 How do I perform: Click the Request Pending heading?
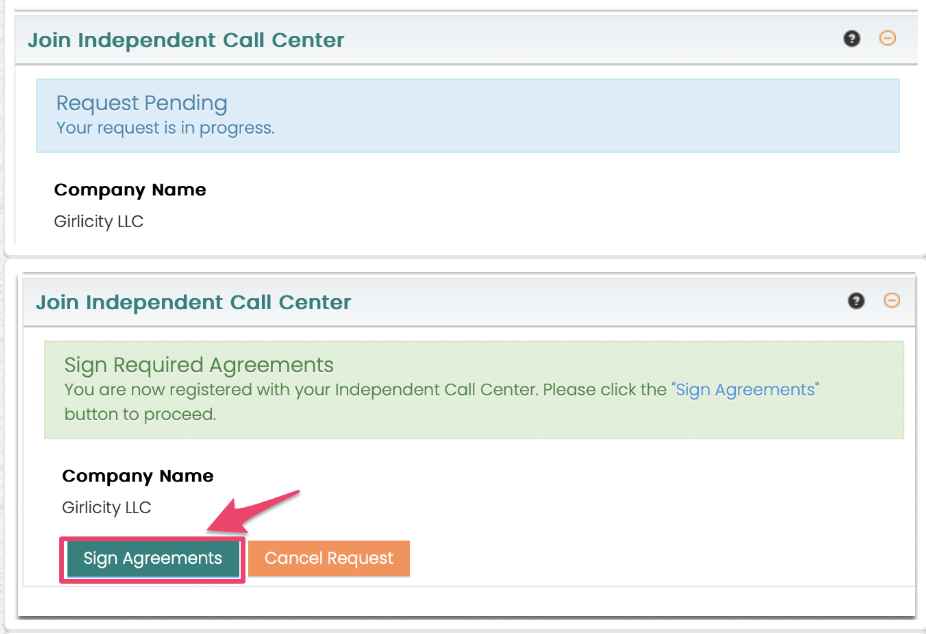click(x=142, y=103)
